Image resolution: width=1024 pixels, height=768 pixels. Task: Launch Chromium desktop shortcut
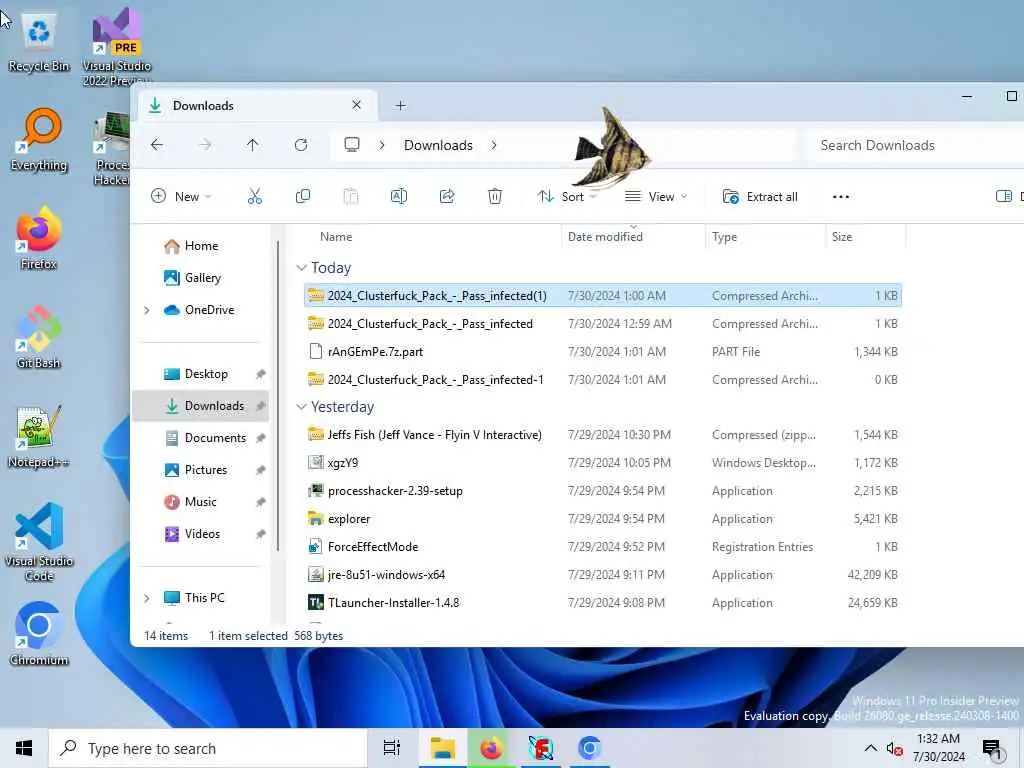(x=39, y=634)
